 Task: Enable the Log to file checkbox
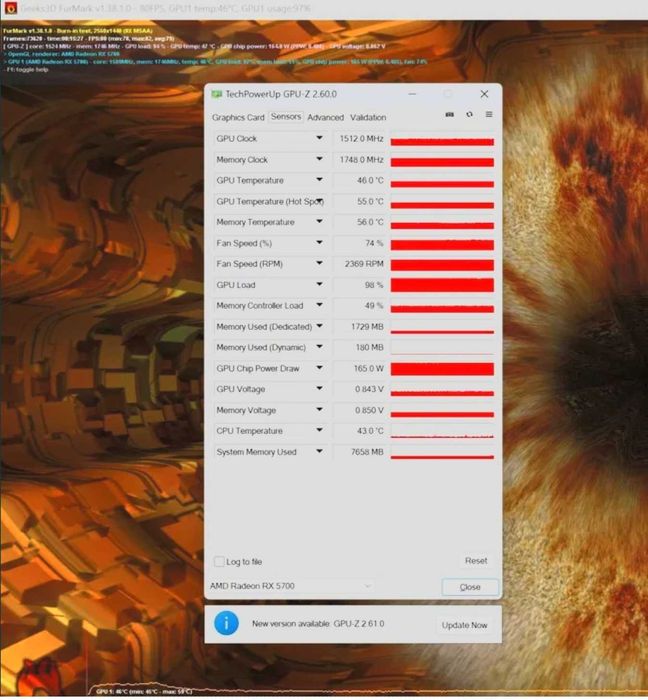tap(219, 564)
